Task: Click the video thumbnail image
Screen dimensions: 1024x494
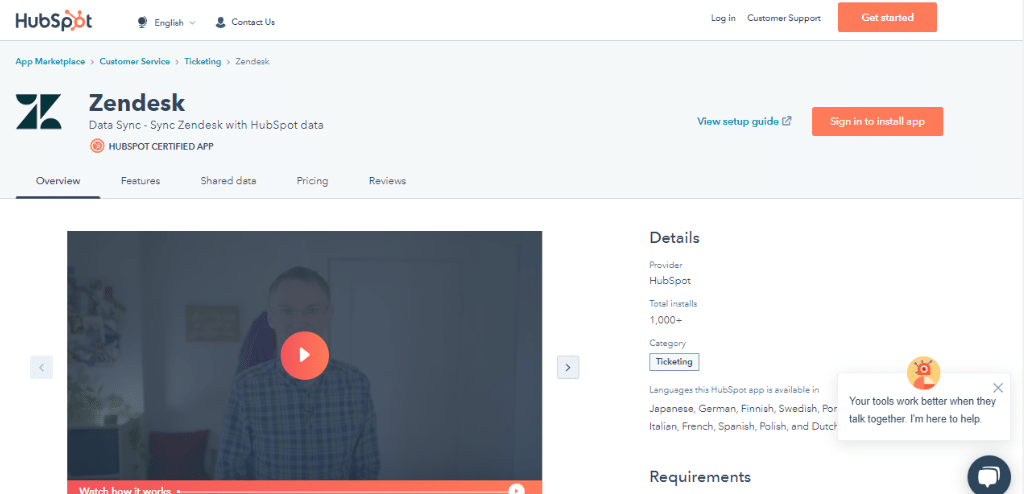Action: click(x=304, y=356)
